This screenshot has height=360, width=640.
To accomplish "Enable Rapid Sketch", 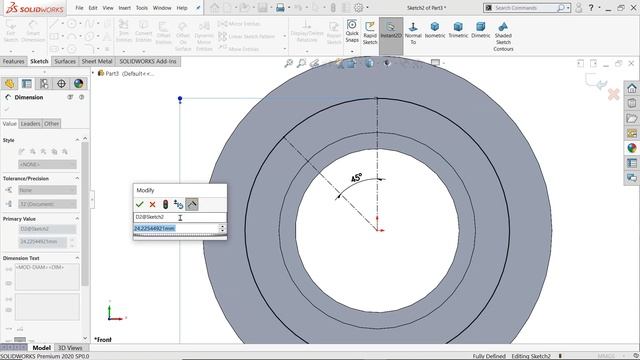I will point(370,33).
